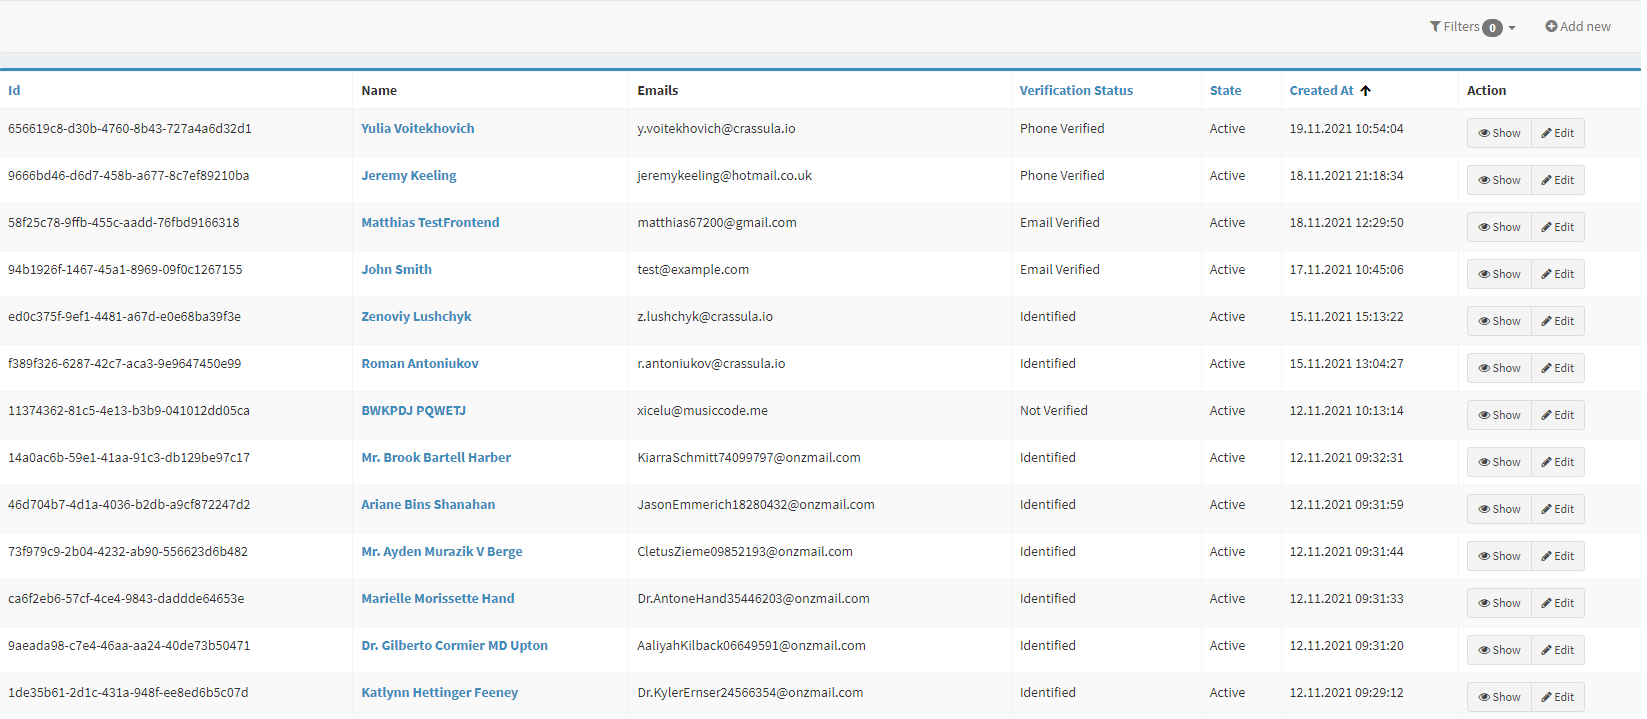Open Mr. Ayden Murazik V Berge link
Screen dimensions: 1647x719
click(442, 552)
